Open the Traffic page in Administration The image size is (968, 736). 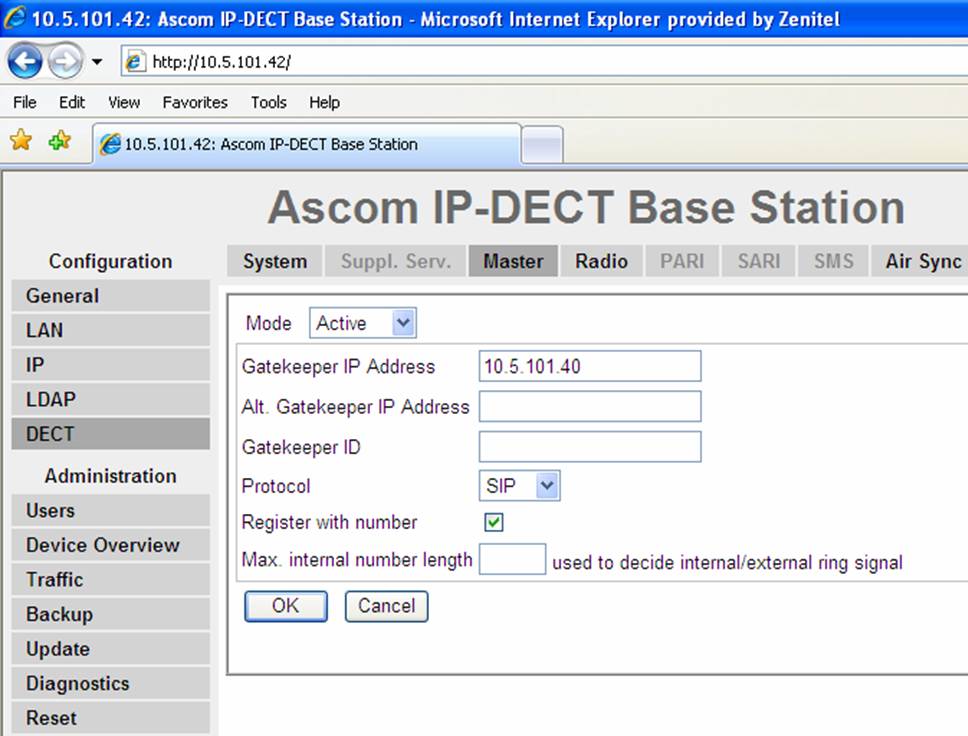54,579
